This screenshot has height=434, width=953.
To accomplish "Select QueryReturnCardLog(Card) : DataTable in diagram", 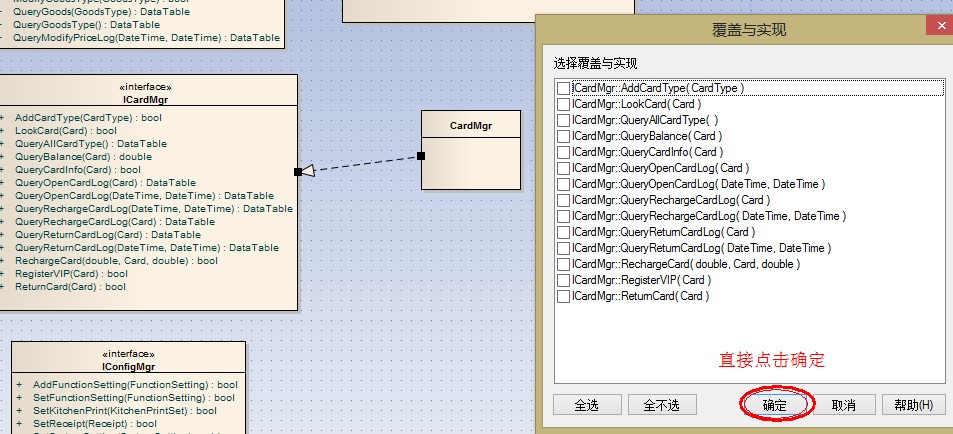I will (x=108, y=235).
